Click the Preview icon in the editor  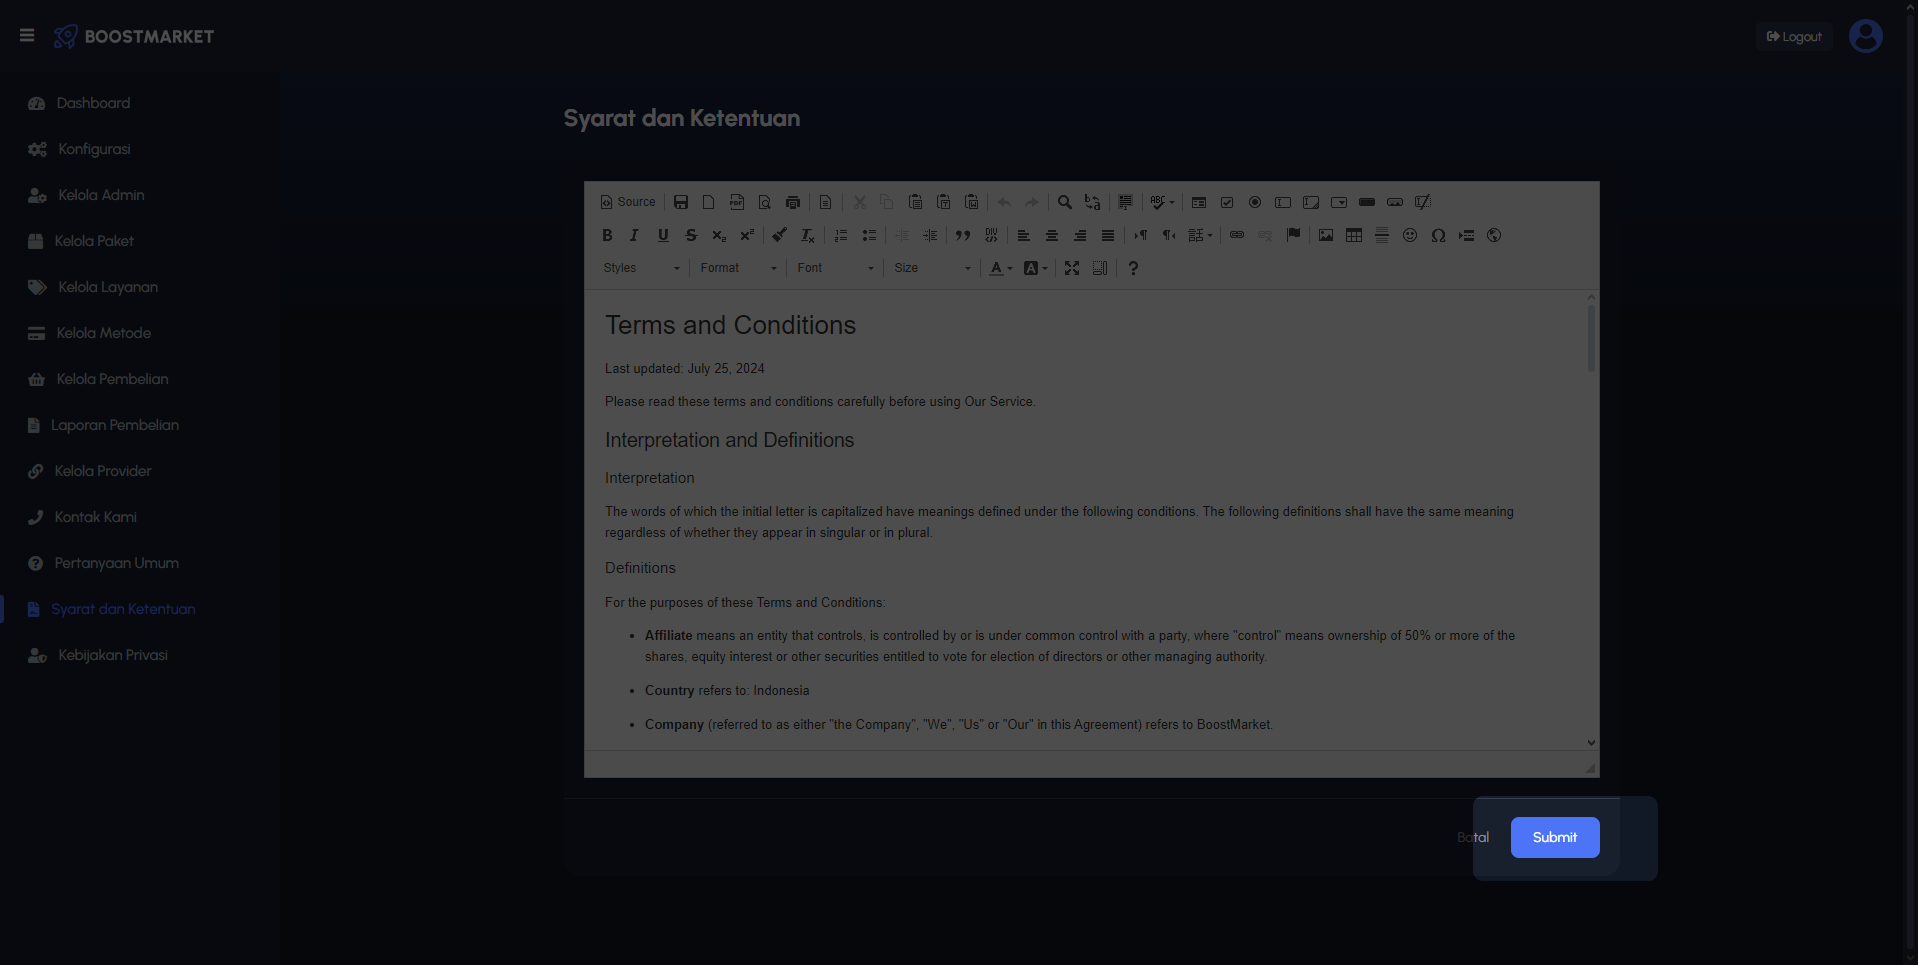pyautogui.click(x=765, y=202)
